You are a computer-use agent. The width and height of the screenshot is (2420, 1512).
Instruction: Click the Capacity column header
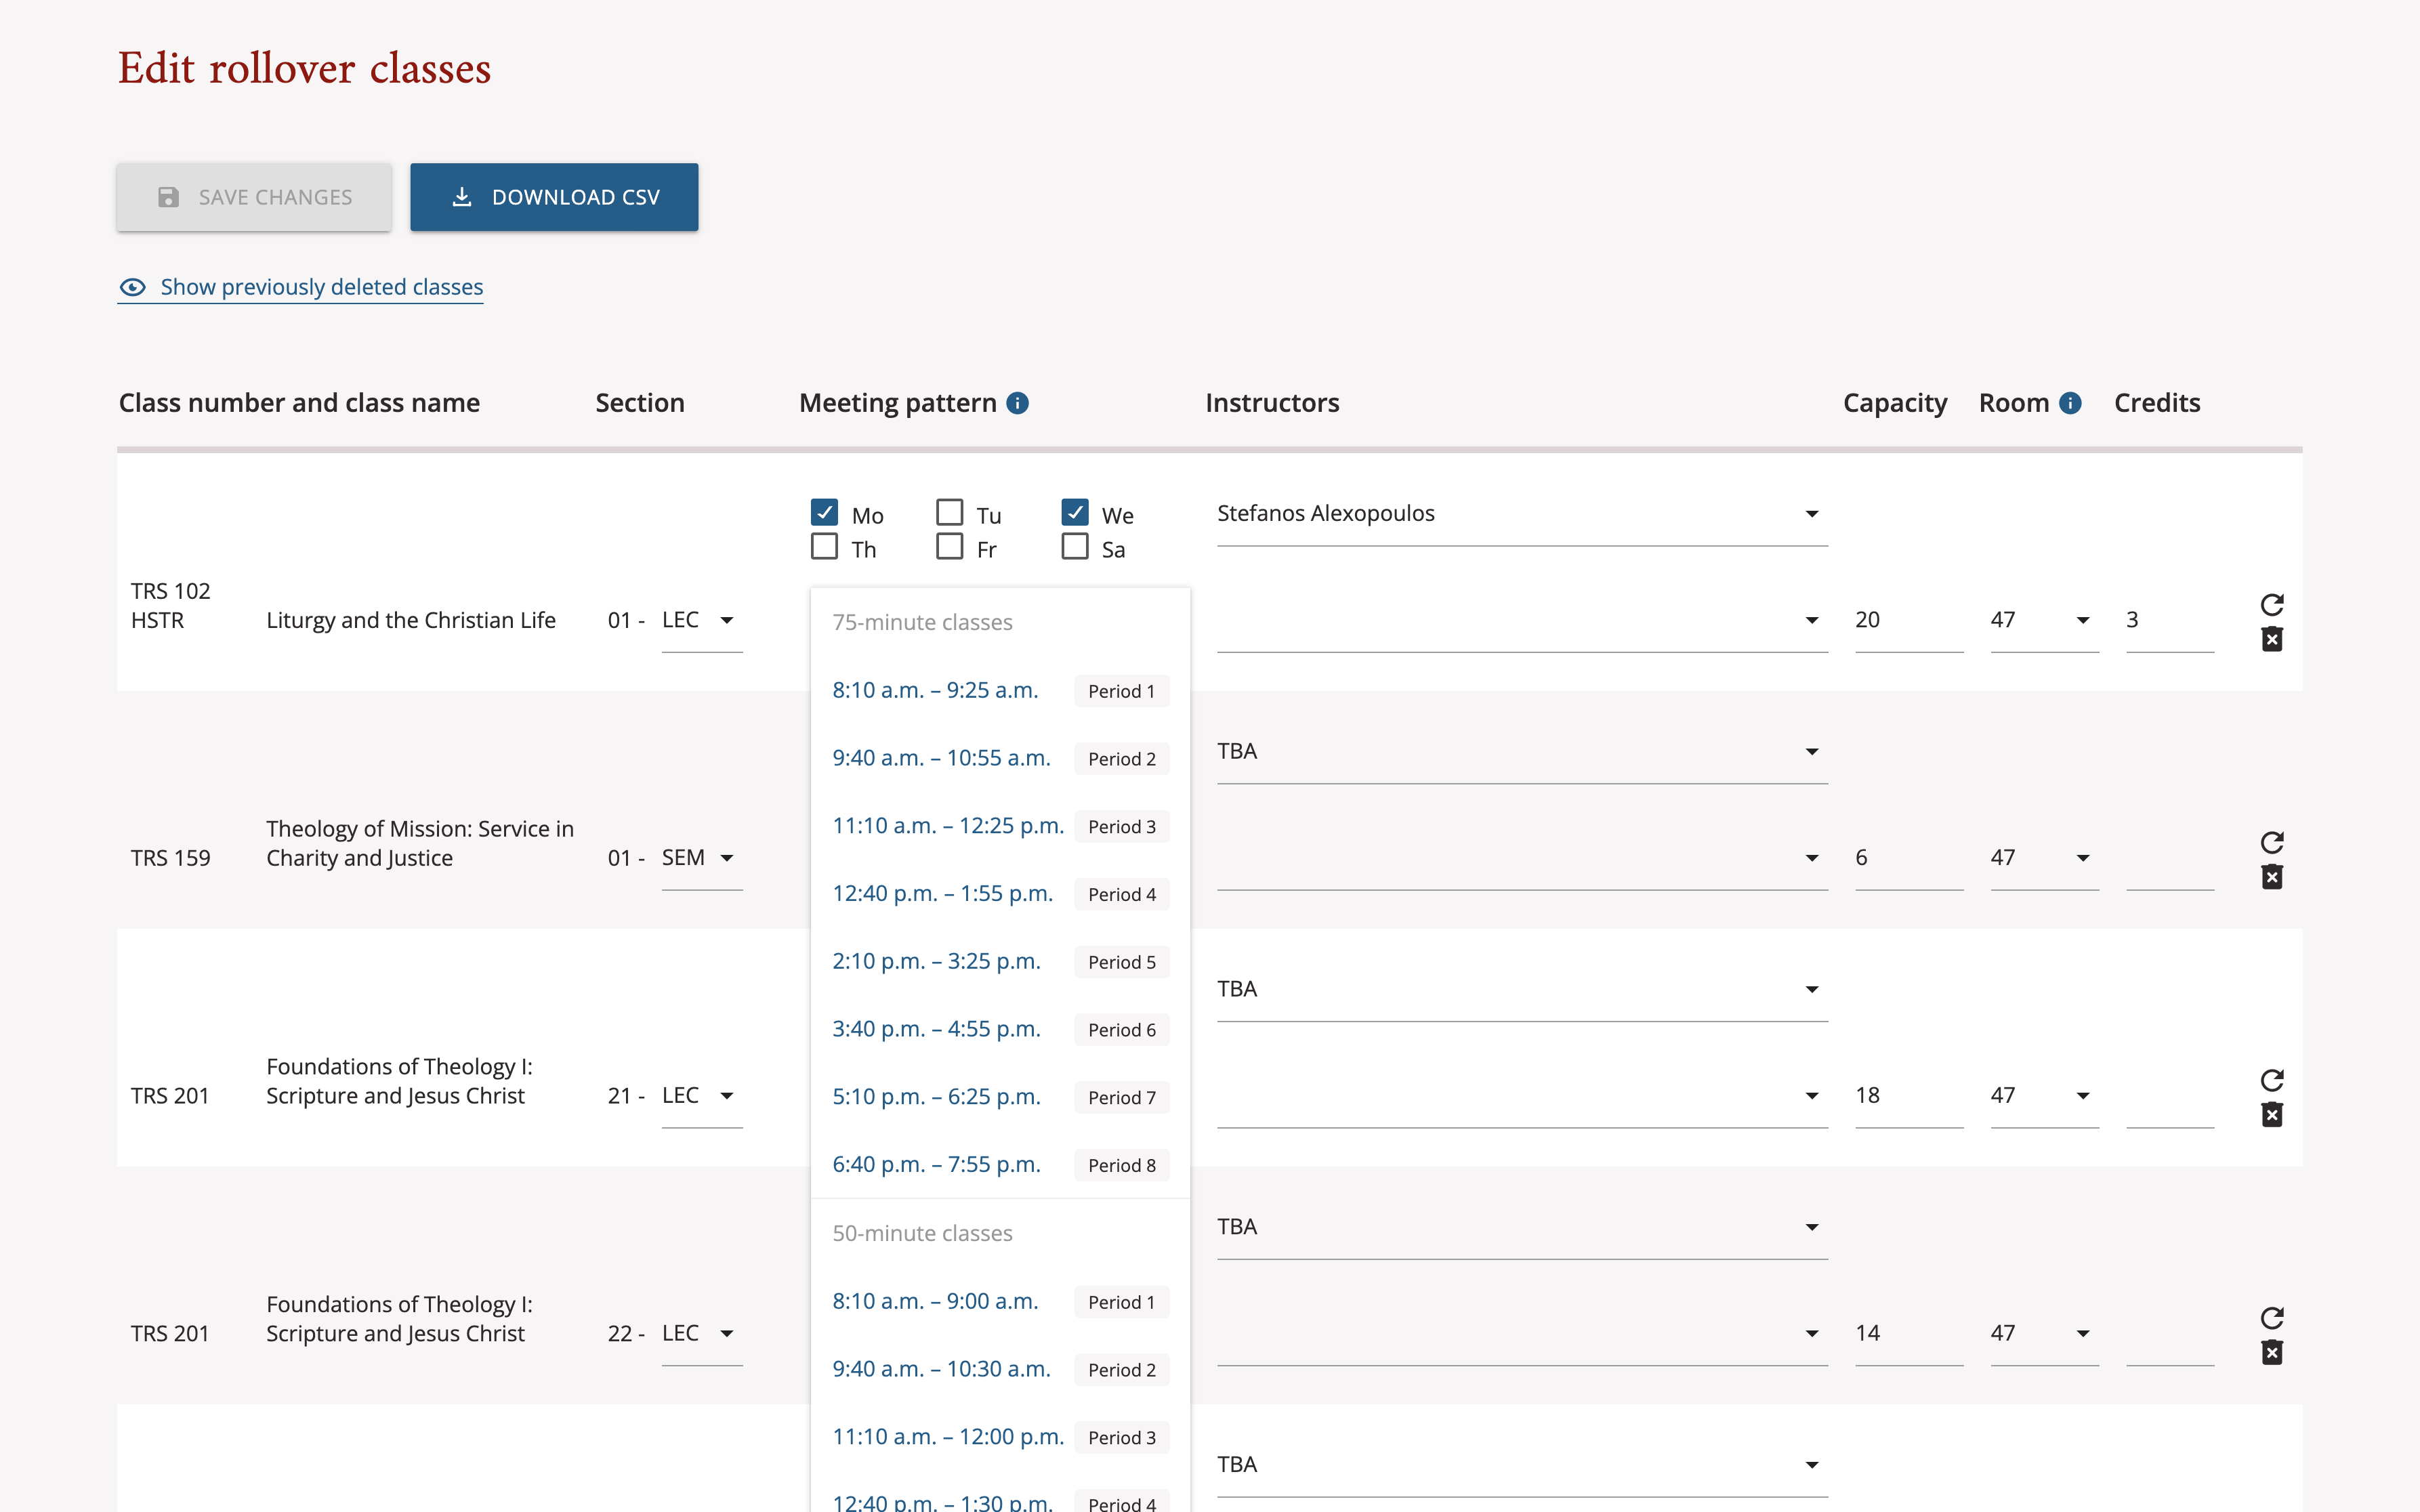pyautogui.click(x=1895, y=403)
